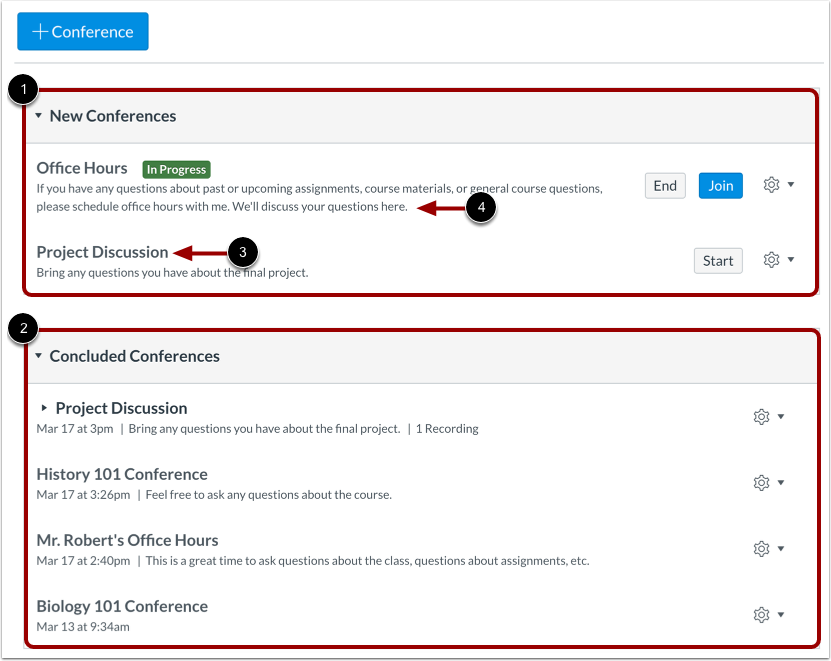This screenshot has width=831, height=661.
Task: End the Office Hours conference
Action: tap(664, 185)
